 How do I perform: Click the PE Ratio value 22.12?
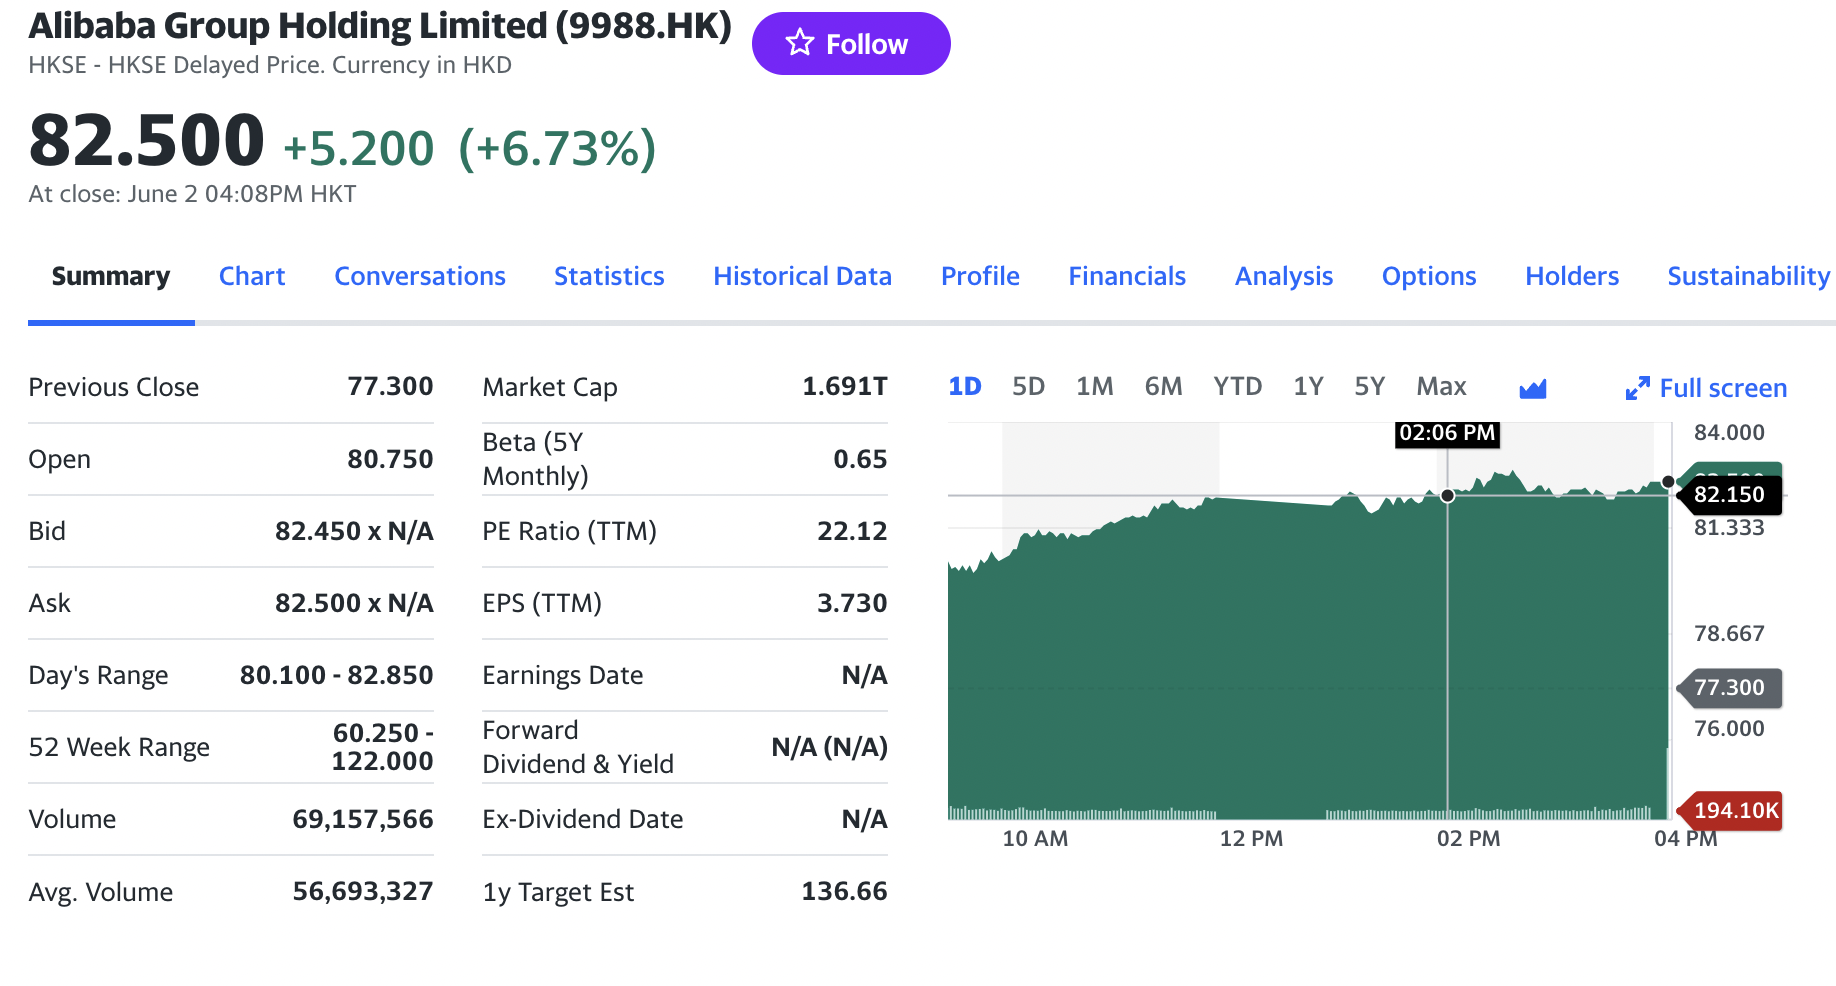click(852, 531)
